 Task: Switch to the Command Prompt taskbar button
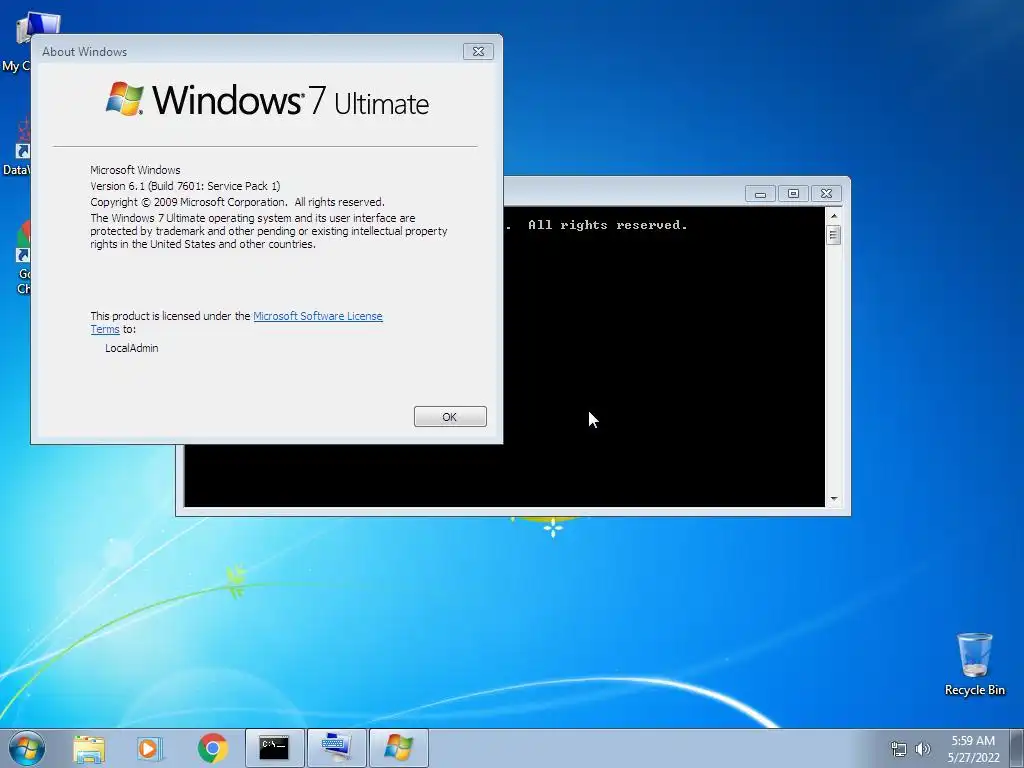pyautogui.click(x=274, y=748)
